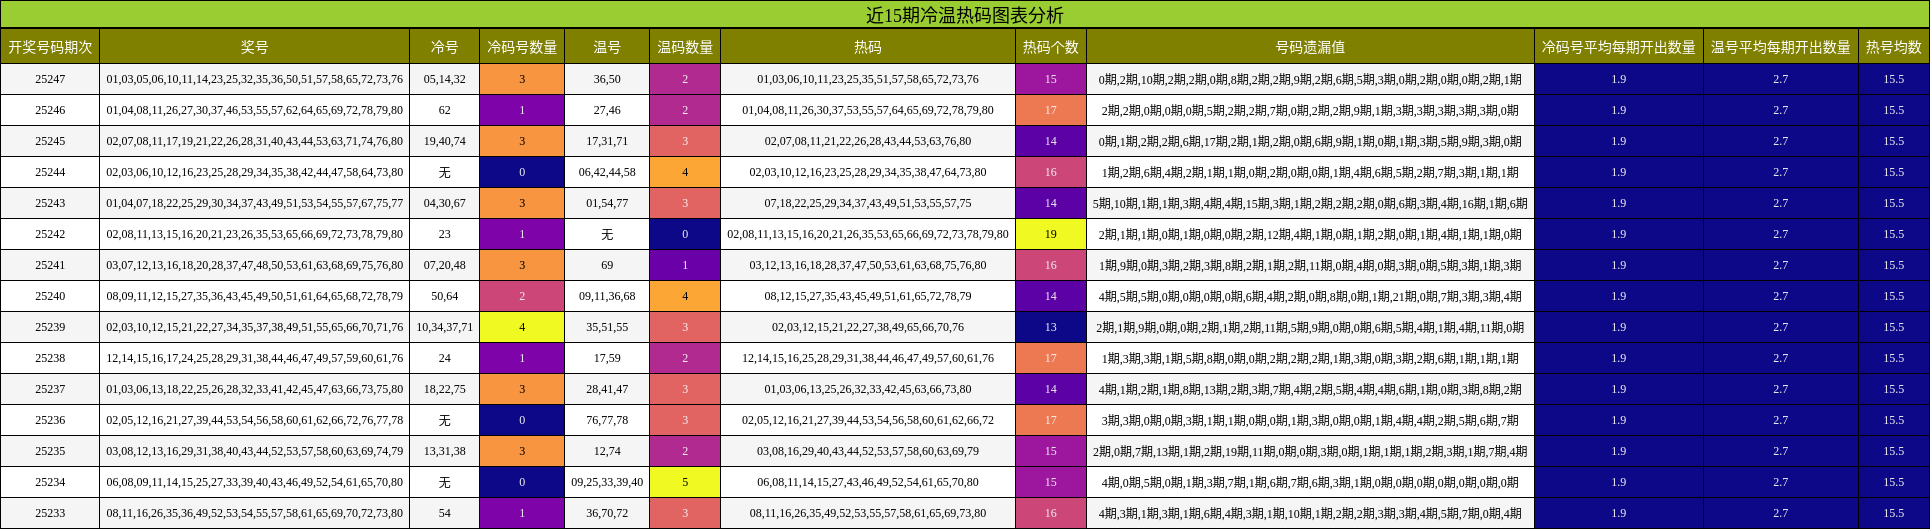1930x529 pixels.
Task: Click the title 近15期冷温热码图表分析
Action: pos(964,15)
